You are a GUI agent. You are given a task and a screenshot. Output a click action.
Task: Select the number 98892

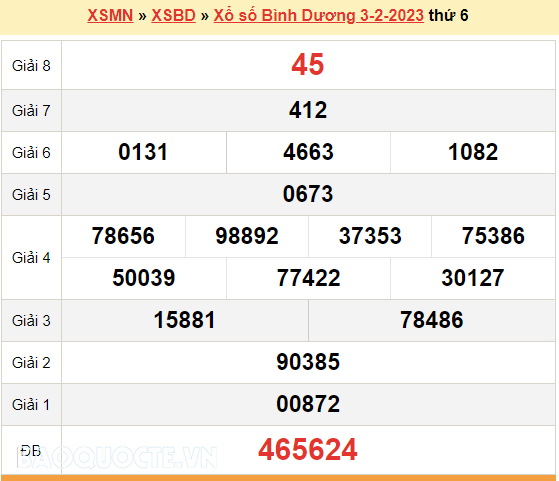pyautogui.click(x=247, y=236)
